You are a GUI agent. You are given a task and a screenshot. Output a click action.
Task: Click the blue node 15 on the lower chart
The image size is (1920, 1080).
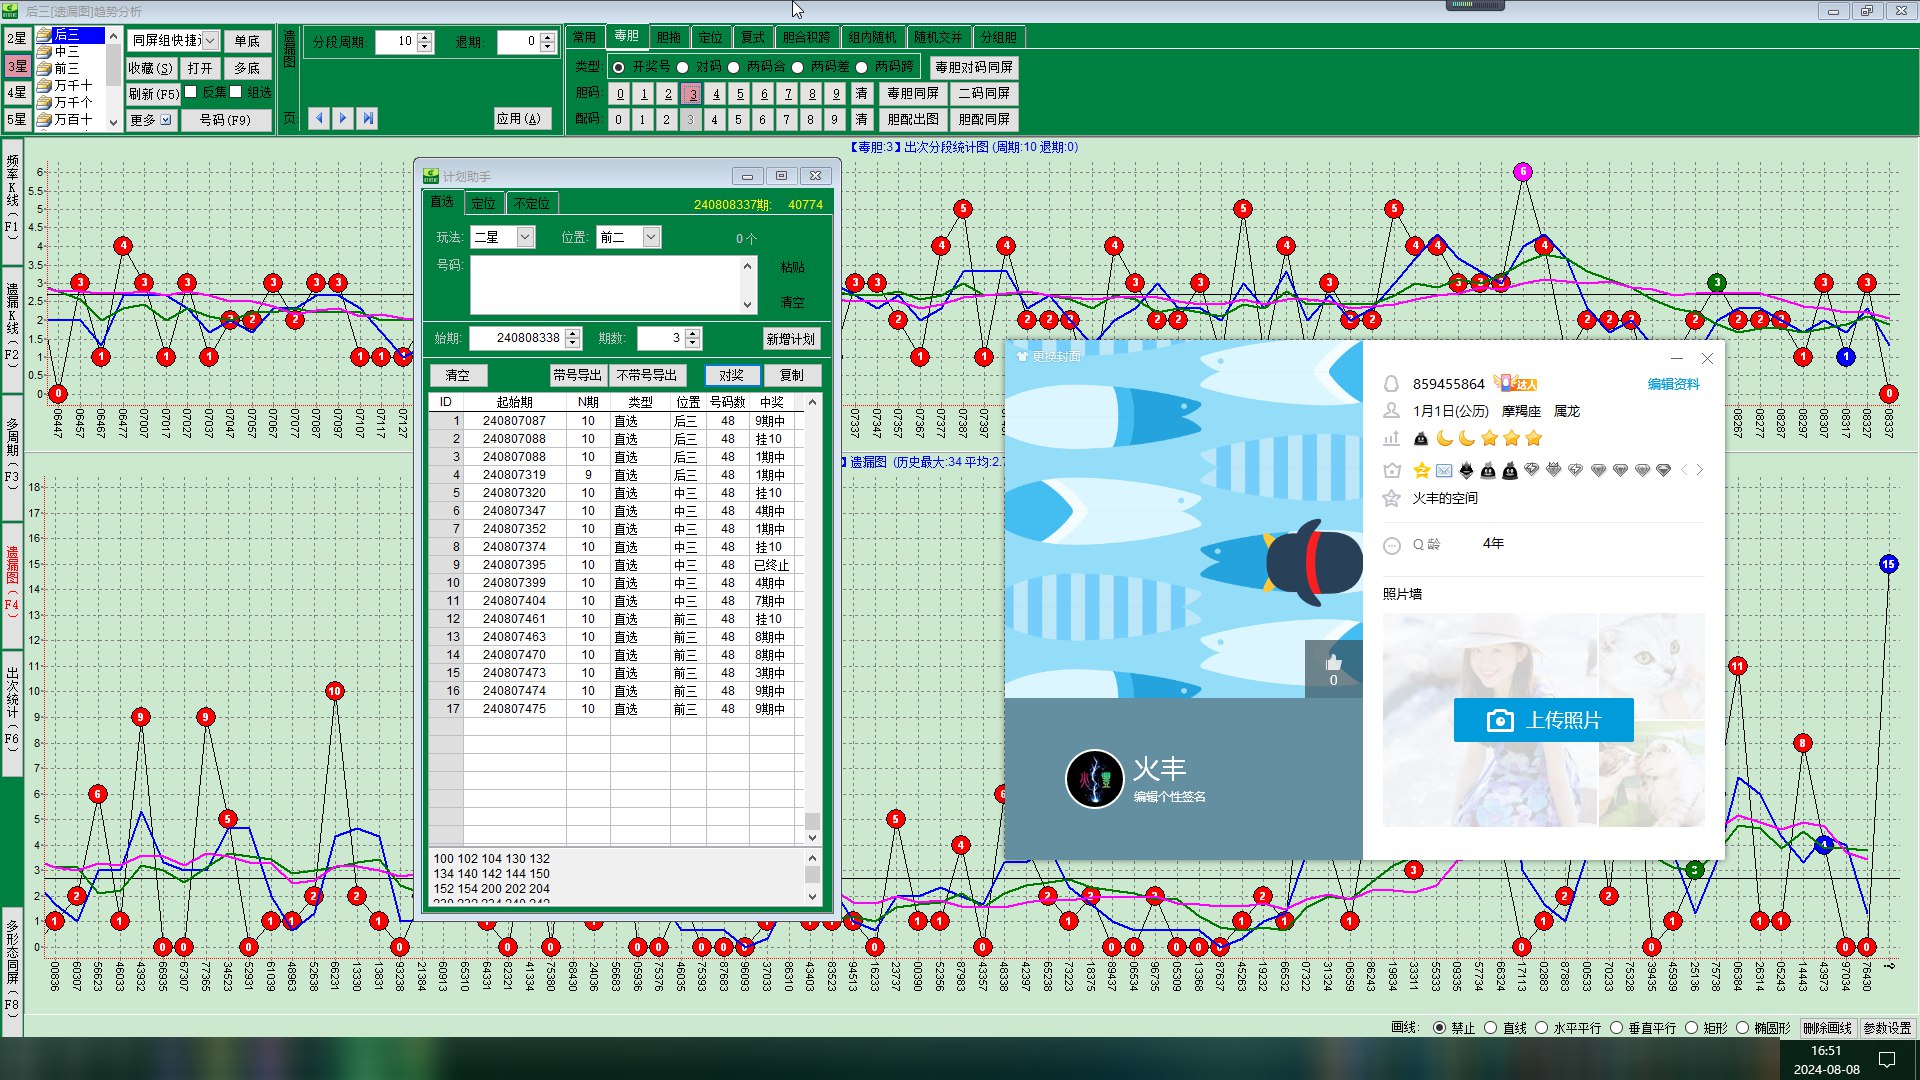click(x=1888, y=564)
